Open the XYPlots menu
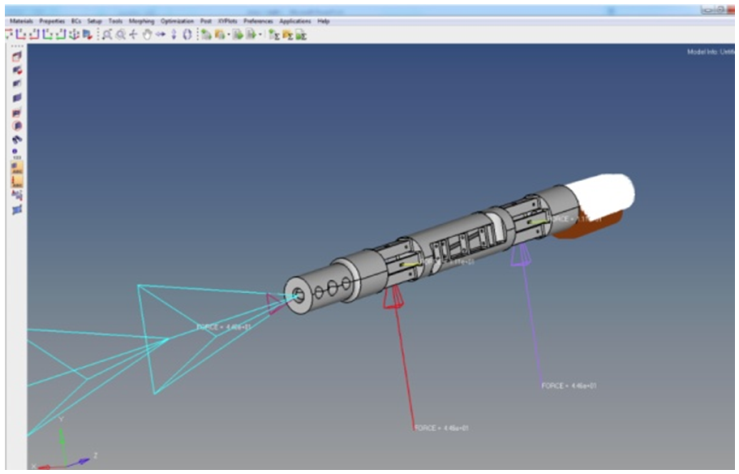 tap(229, 21)
